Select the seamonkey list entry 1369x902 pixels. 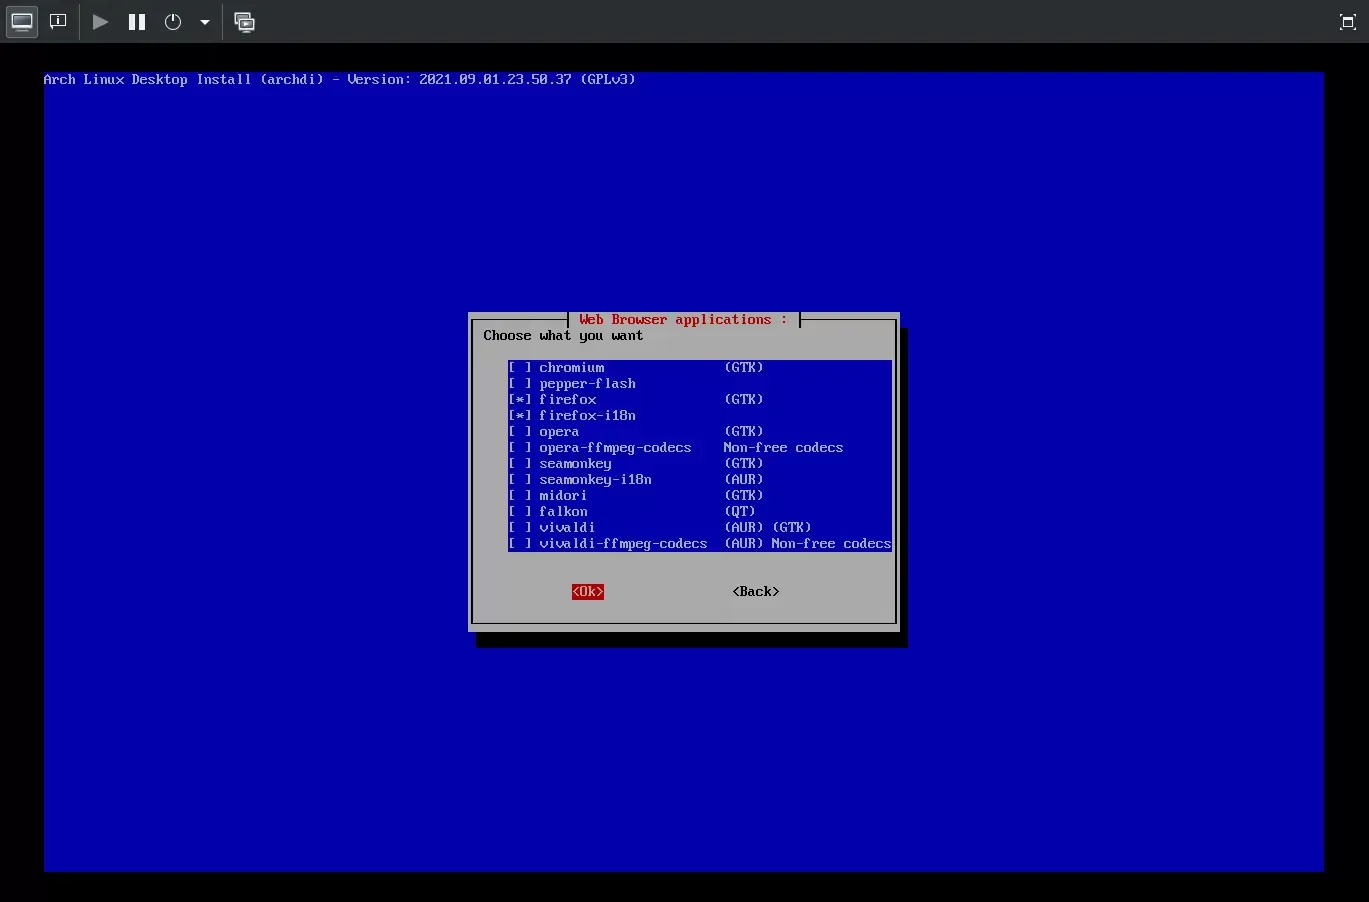(x=575, y=464)
